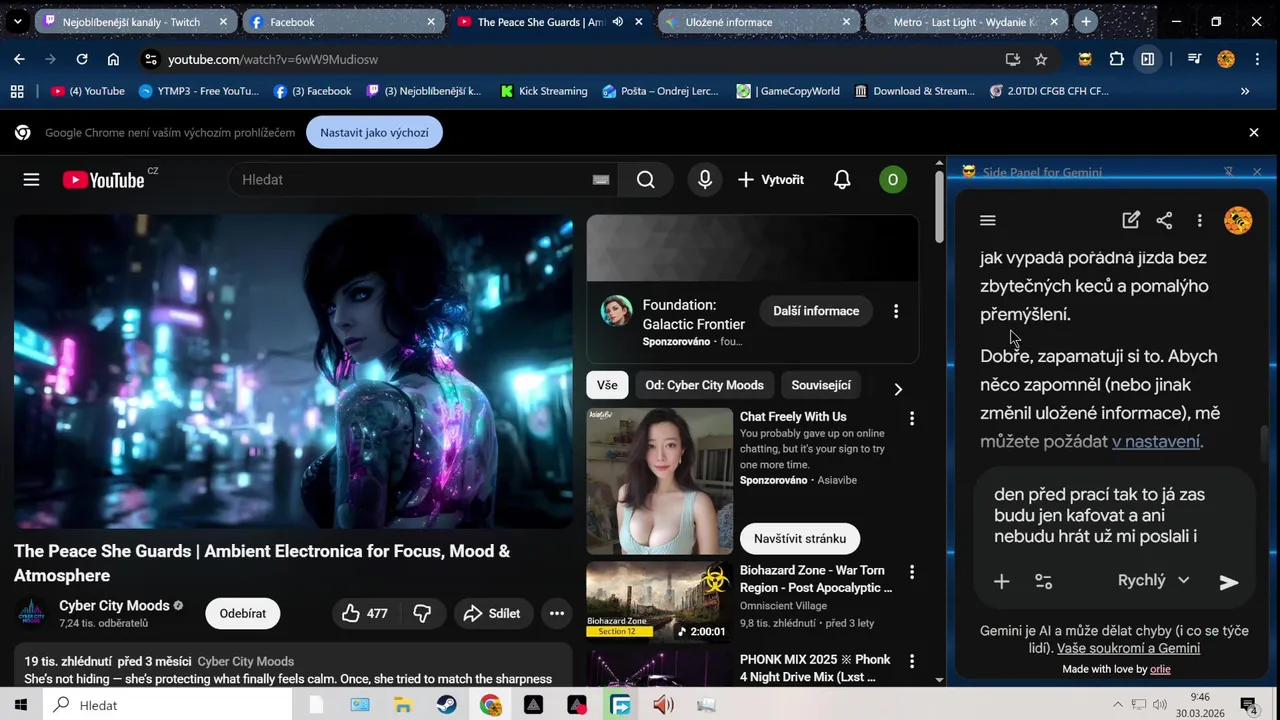1280x720 pixels.
Task: Open the Kick Streaming bookmark
Action: (x=544, y=91)
